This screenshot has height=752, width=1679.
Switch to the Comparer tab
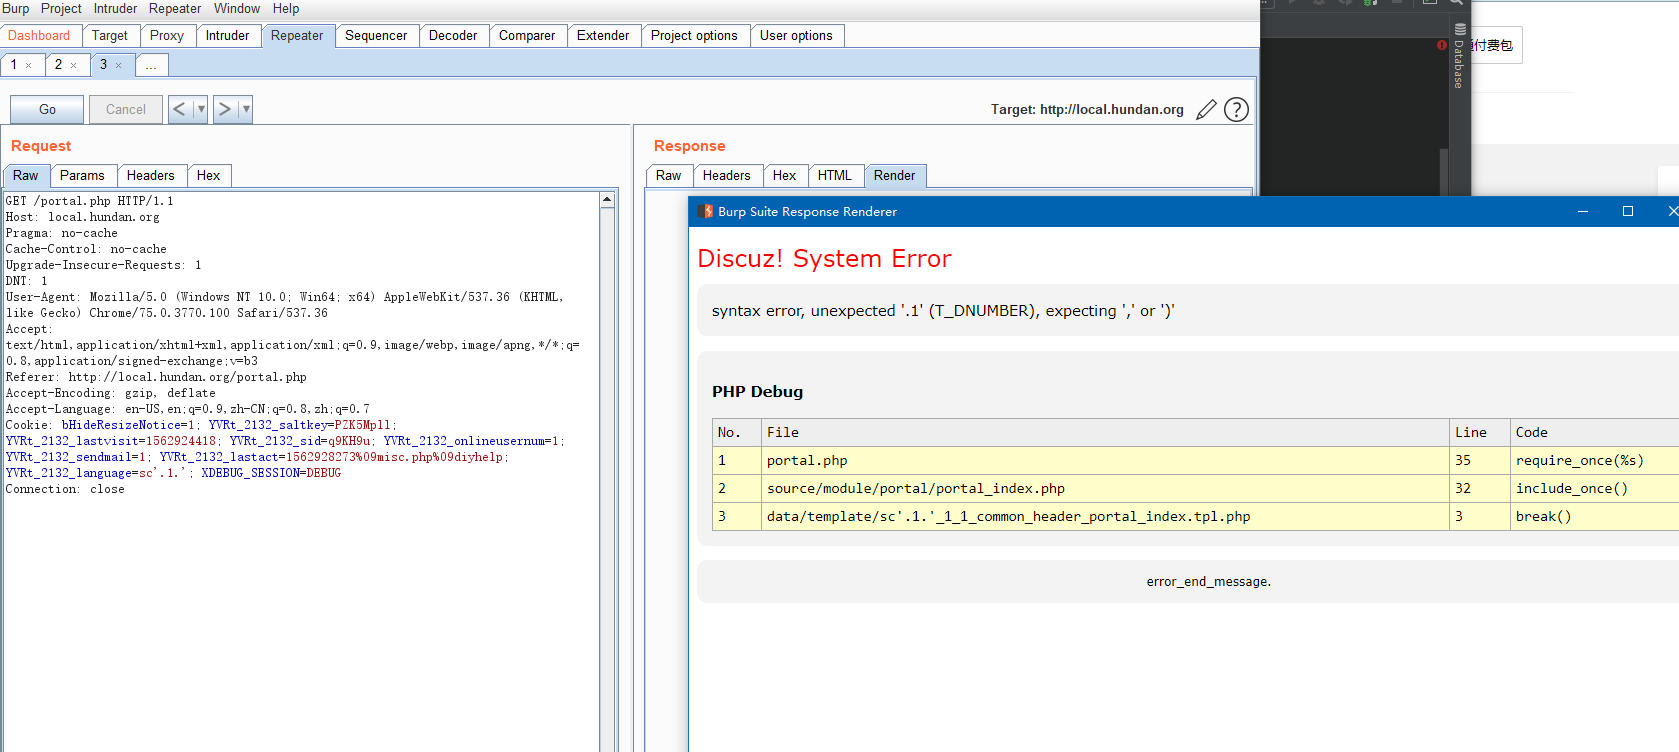click(527, 35)
